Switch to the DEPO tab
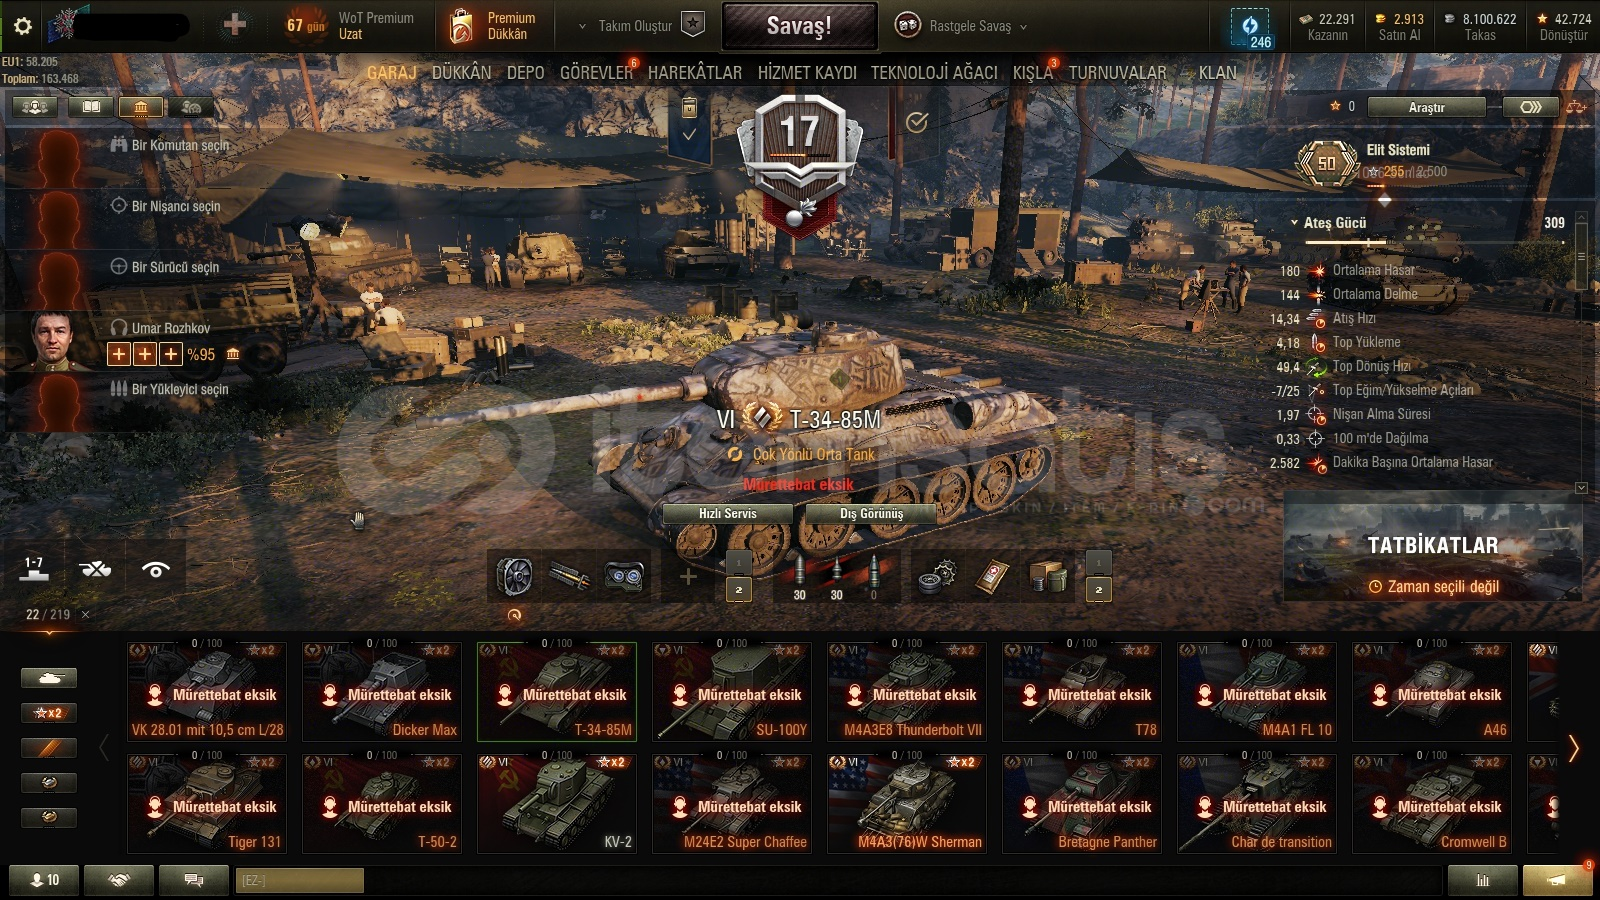The width and height of the screenshot is (1600, 900). tap(525, 73)
